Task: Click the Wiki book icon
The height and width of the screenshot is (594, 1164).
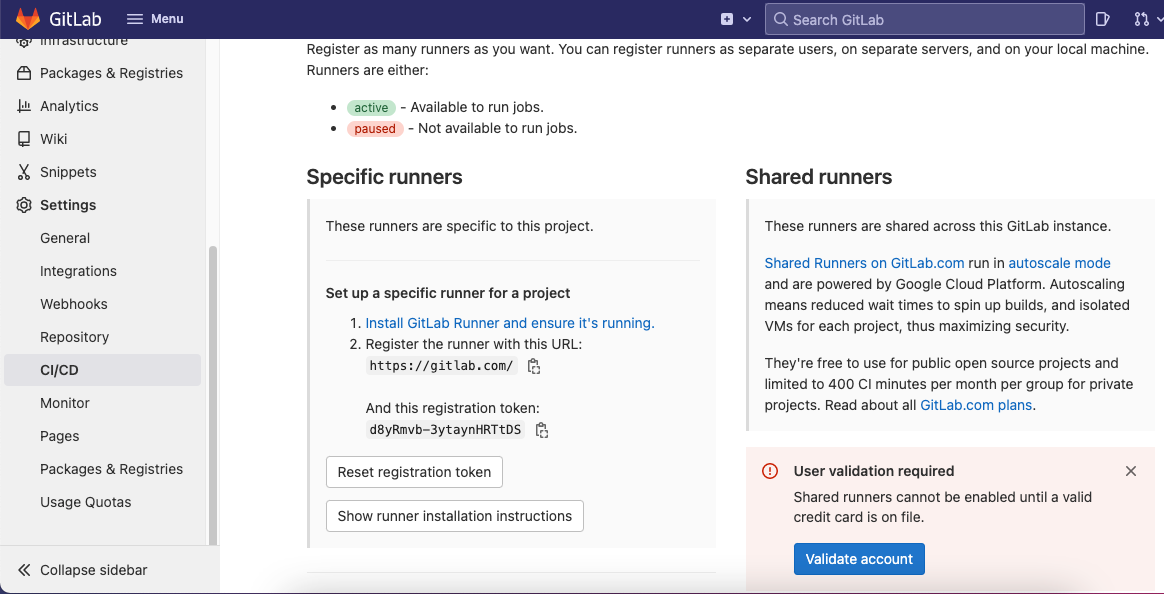Action: (24, 139)
